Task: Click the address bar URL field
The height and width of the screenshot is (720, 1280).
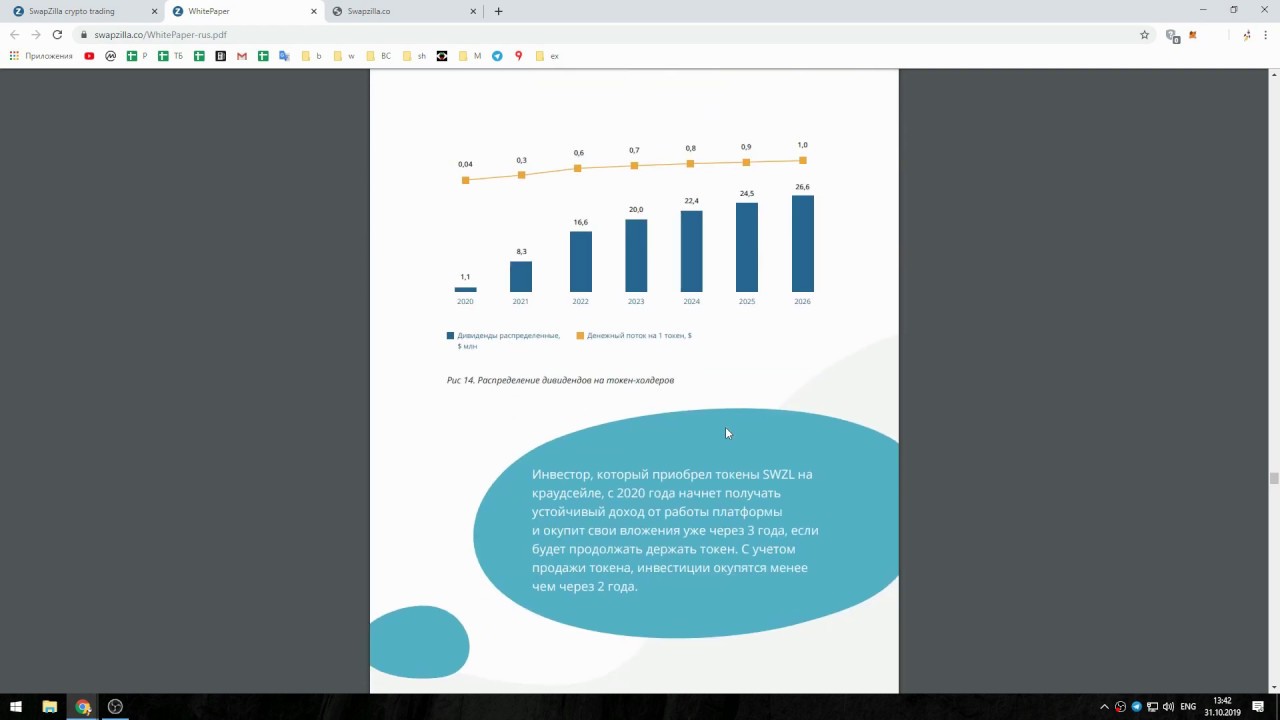Action: [x=610, y=34]
